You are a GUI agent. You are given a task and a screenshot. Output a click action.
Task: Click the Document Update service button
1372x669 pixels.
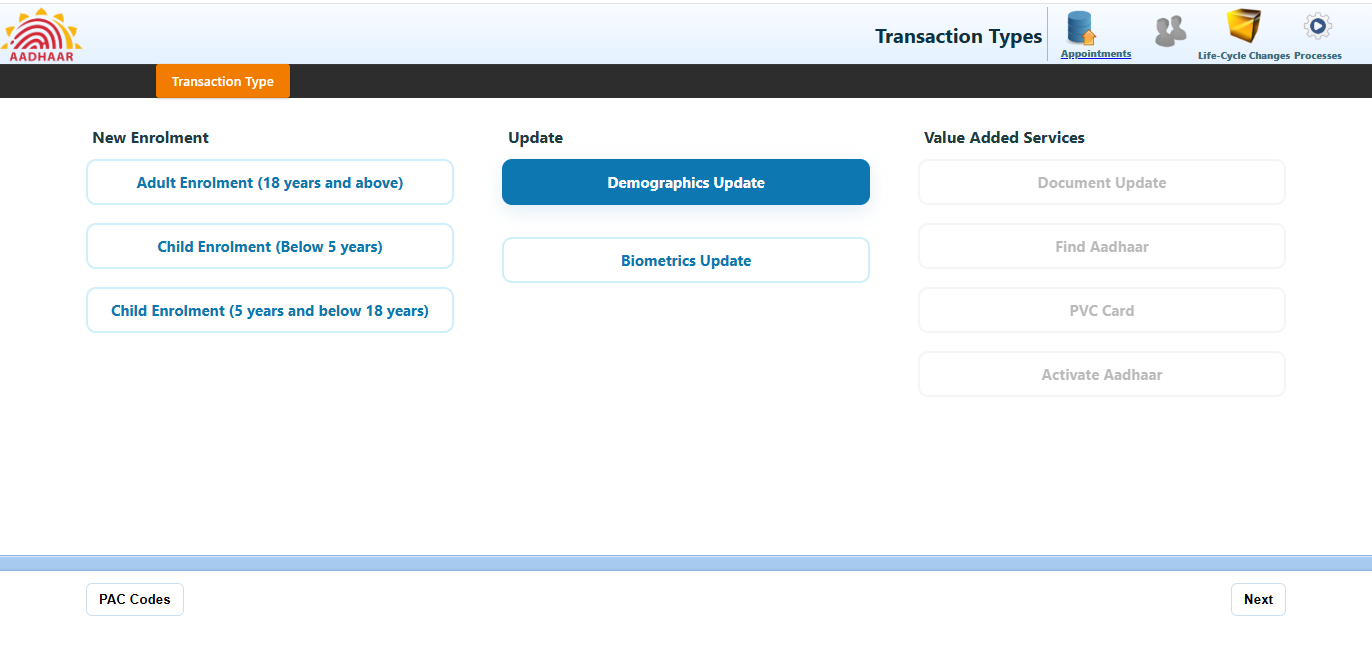pos(1102,183)
